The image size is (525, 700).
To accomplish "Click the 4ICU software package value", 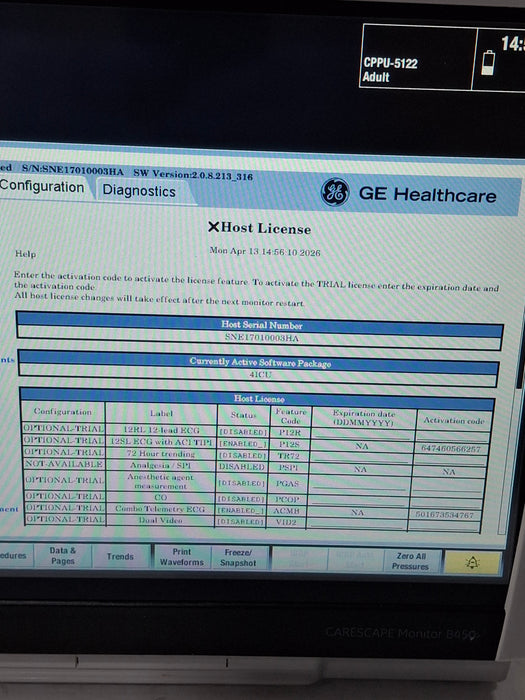I will [x=260, y=375].
